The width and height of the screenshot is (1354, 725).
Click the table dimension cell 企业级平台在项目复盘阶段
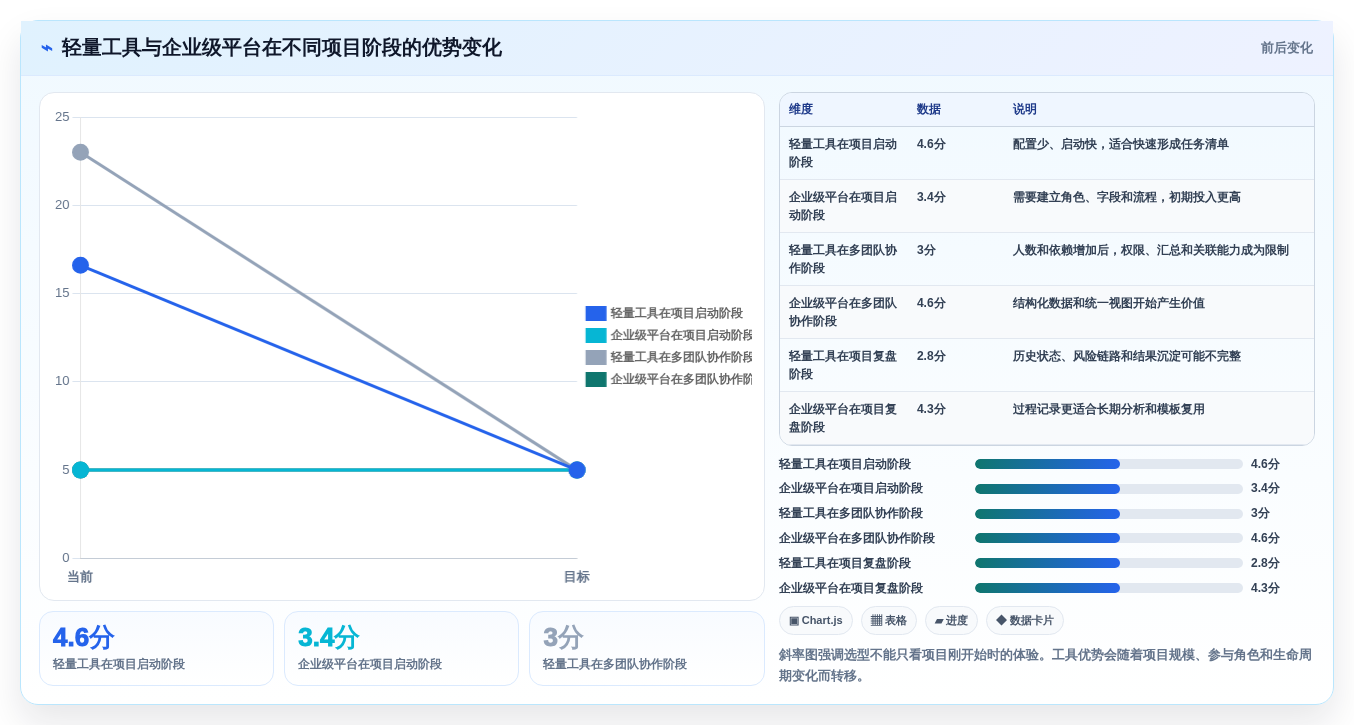click(x=843, y=418)
